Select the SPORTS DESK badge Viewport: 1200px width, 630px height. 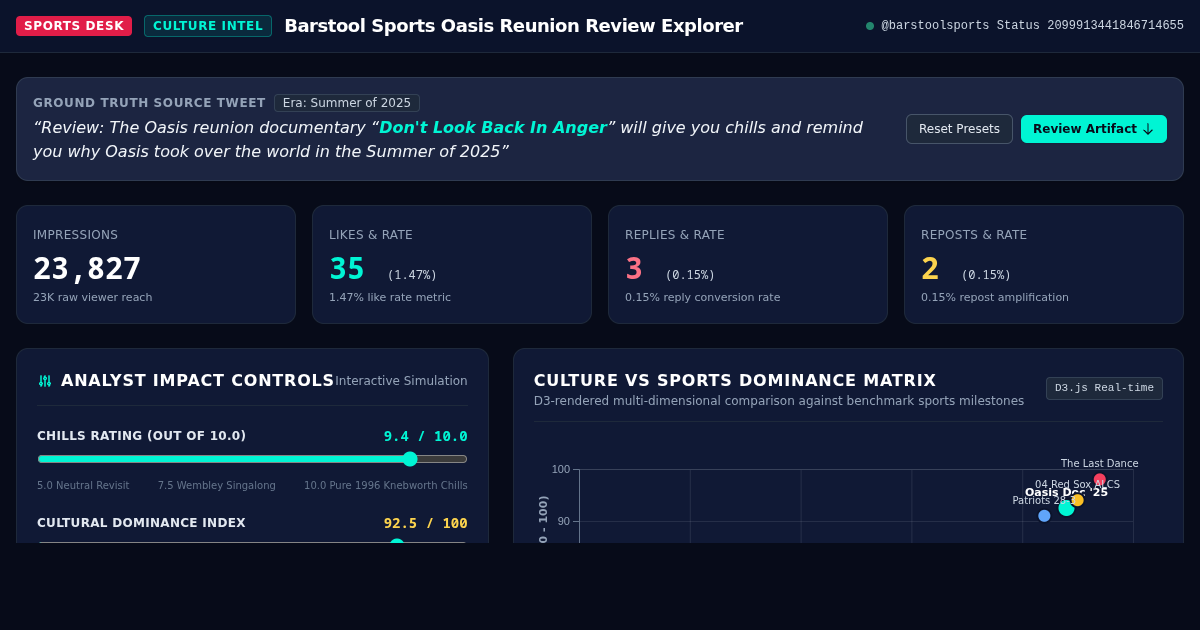coord(74,26)
